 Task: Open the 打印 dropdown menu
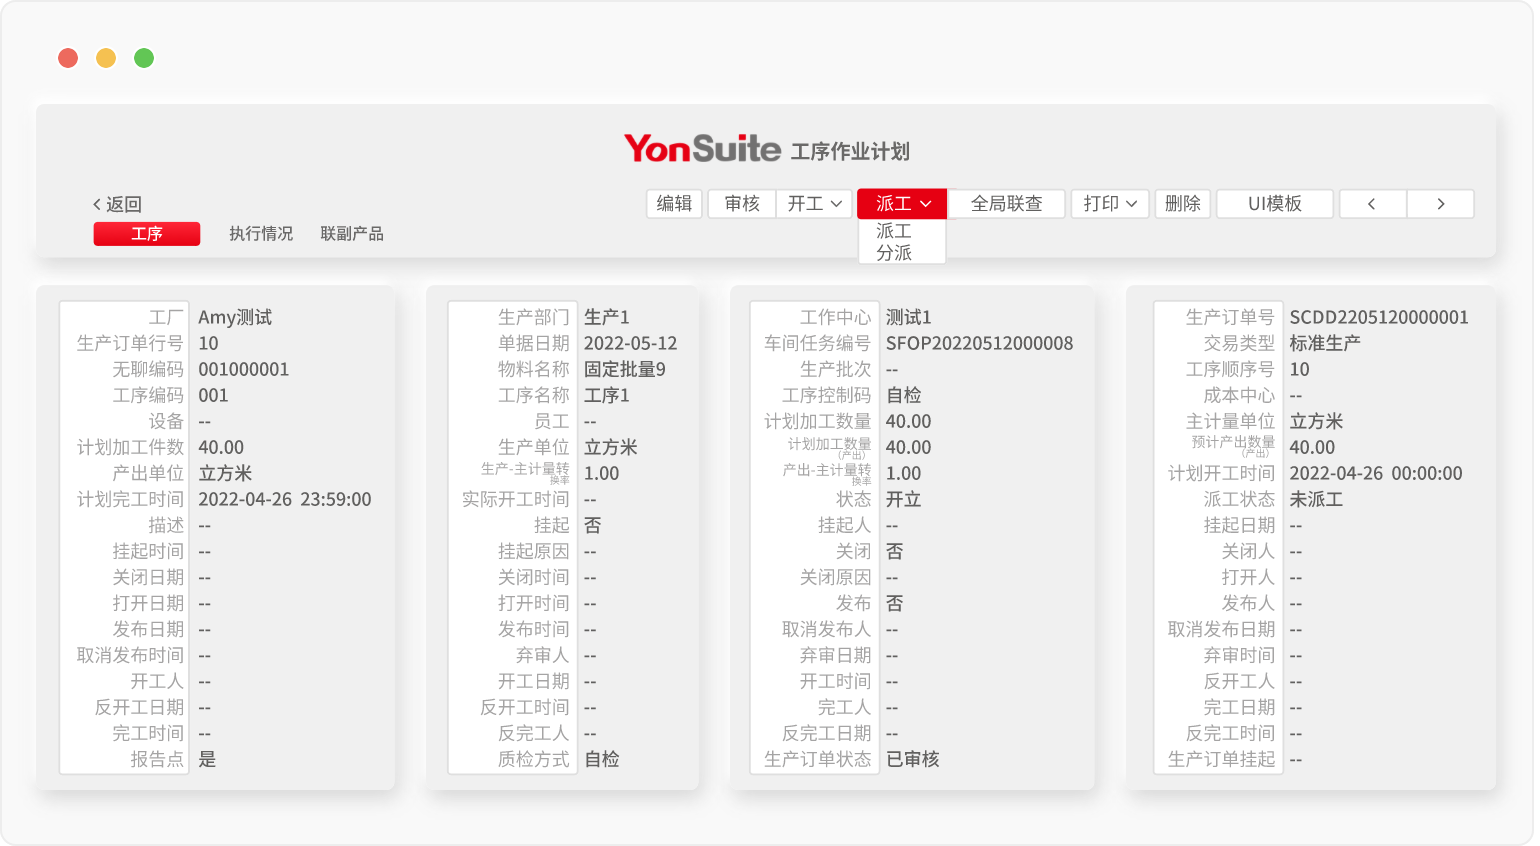coord(1110,204)
